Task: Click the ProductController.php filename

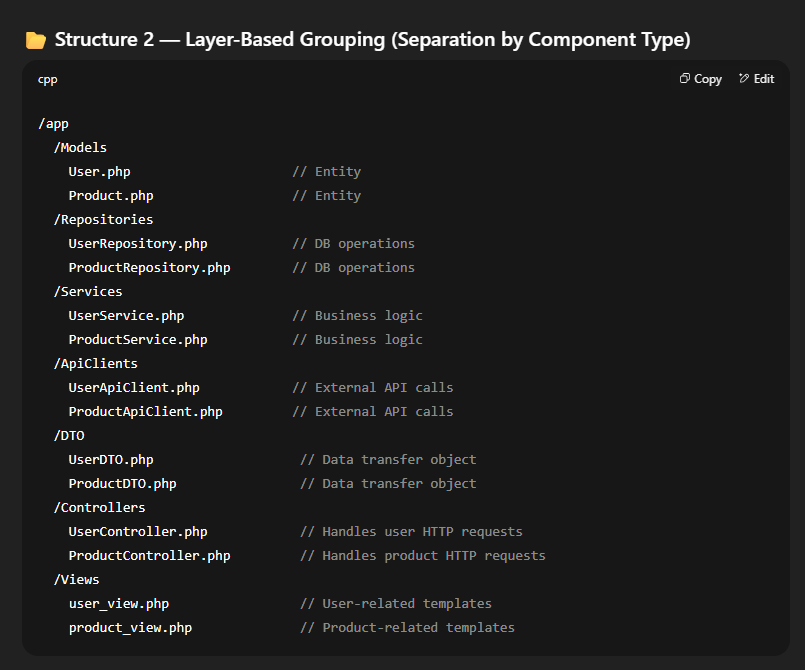Action: 149,555
